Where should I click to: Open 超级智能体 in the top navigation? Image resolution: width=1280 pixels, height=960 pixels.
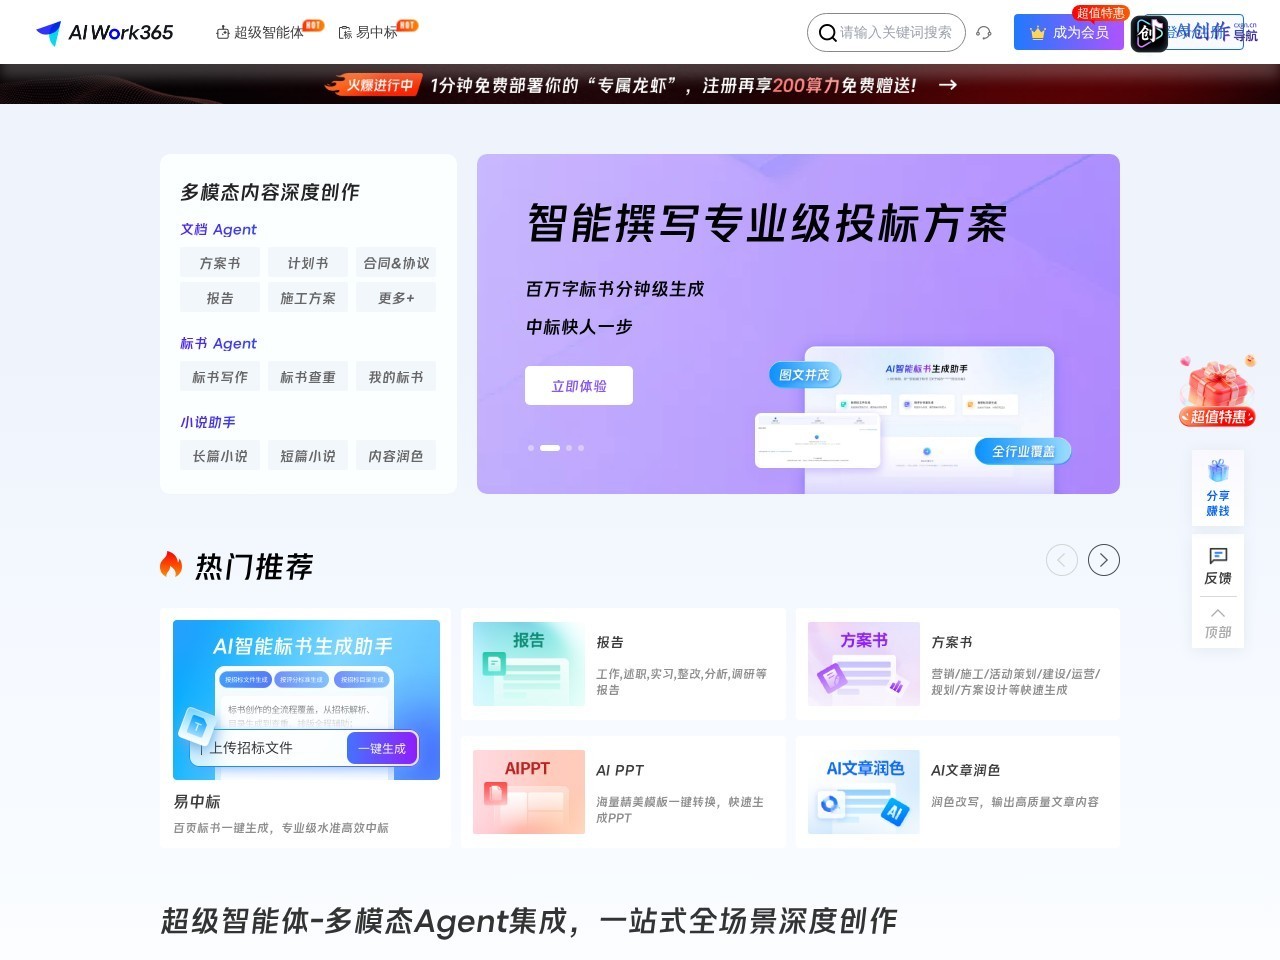tap(260, 32)
